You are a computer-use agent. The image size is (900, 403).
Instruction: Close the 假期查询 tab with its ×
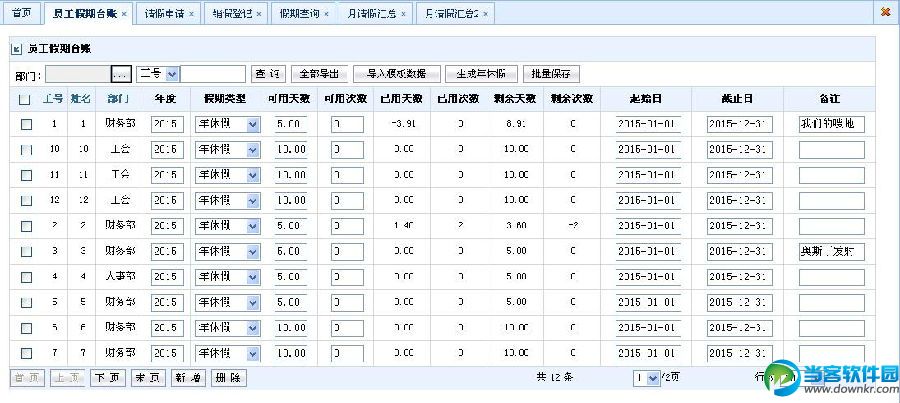[326, 13]
